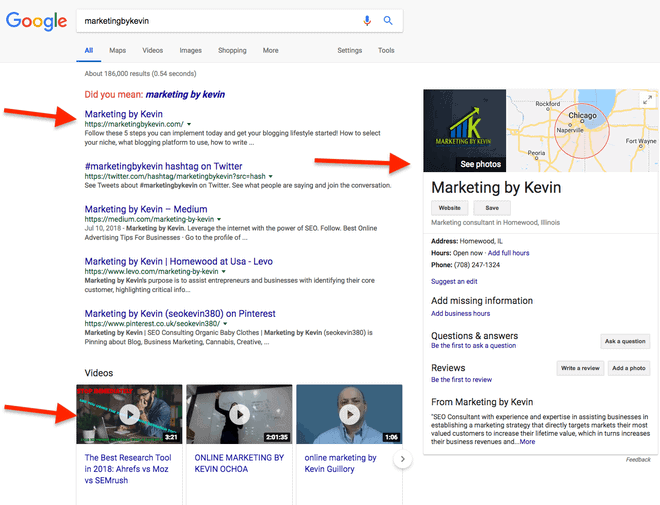
Task: Click the blue search magnifier icon
Action: pos(388,21)
